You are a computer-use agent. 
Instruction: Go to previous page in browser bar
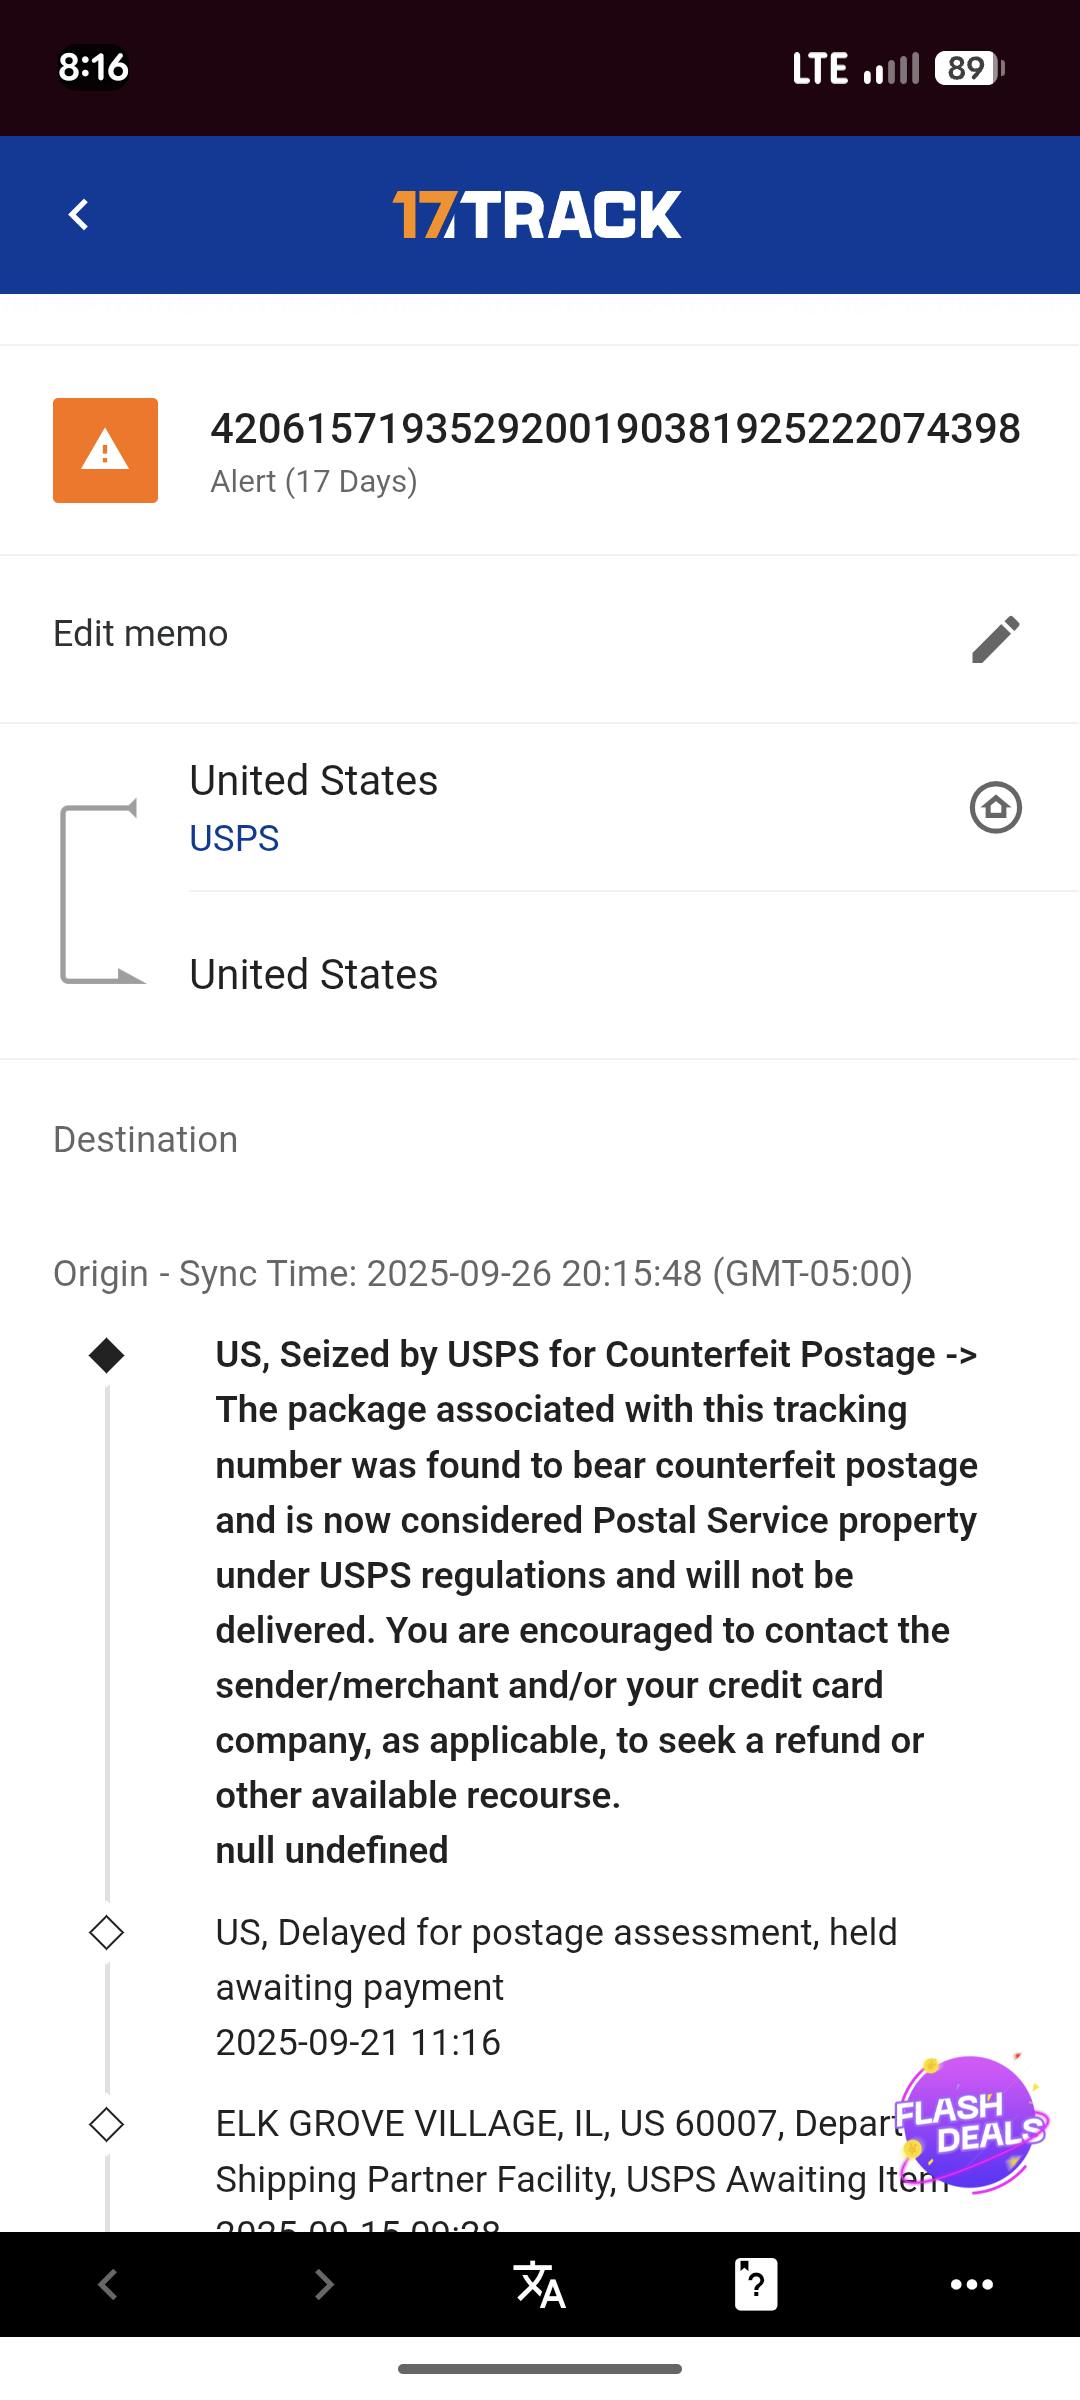click(108, 2284)
